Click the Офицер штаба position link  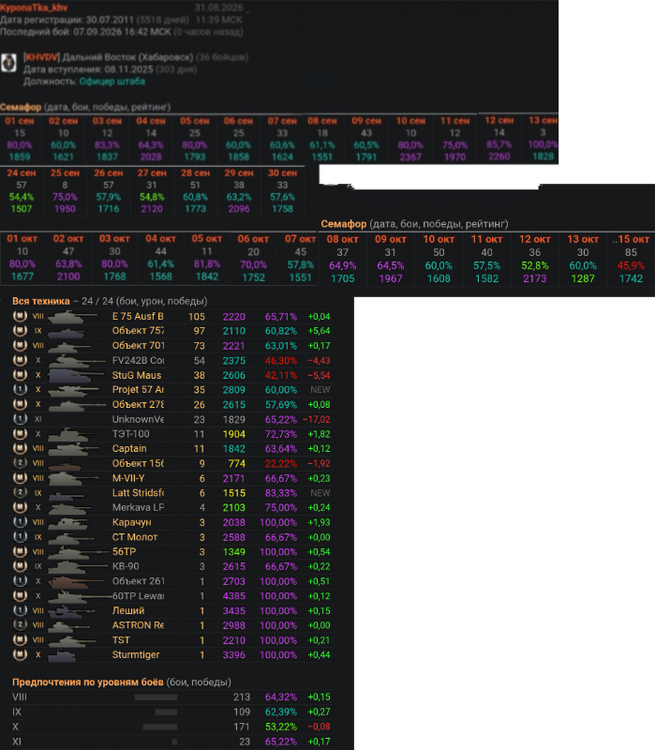click(x=112, y=81)
